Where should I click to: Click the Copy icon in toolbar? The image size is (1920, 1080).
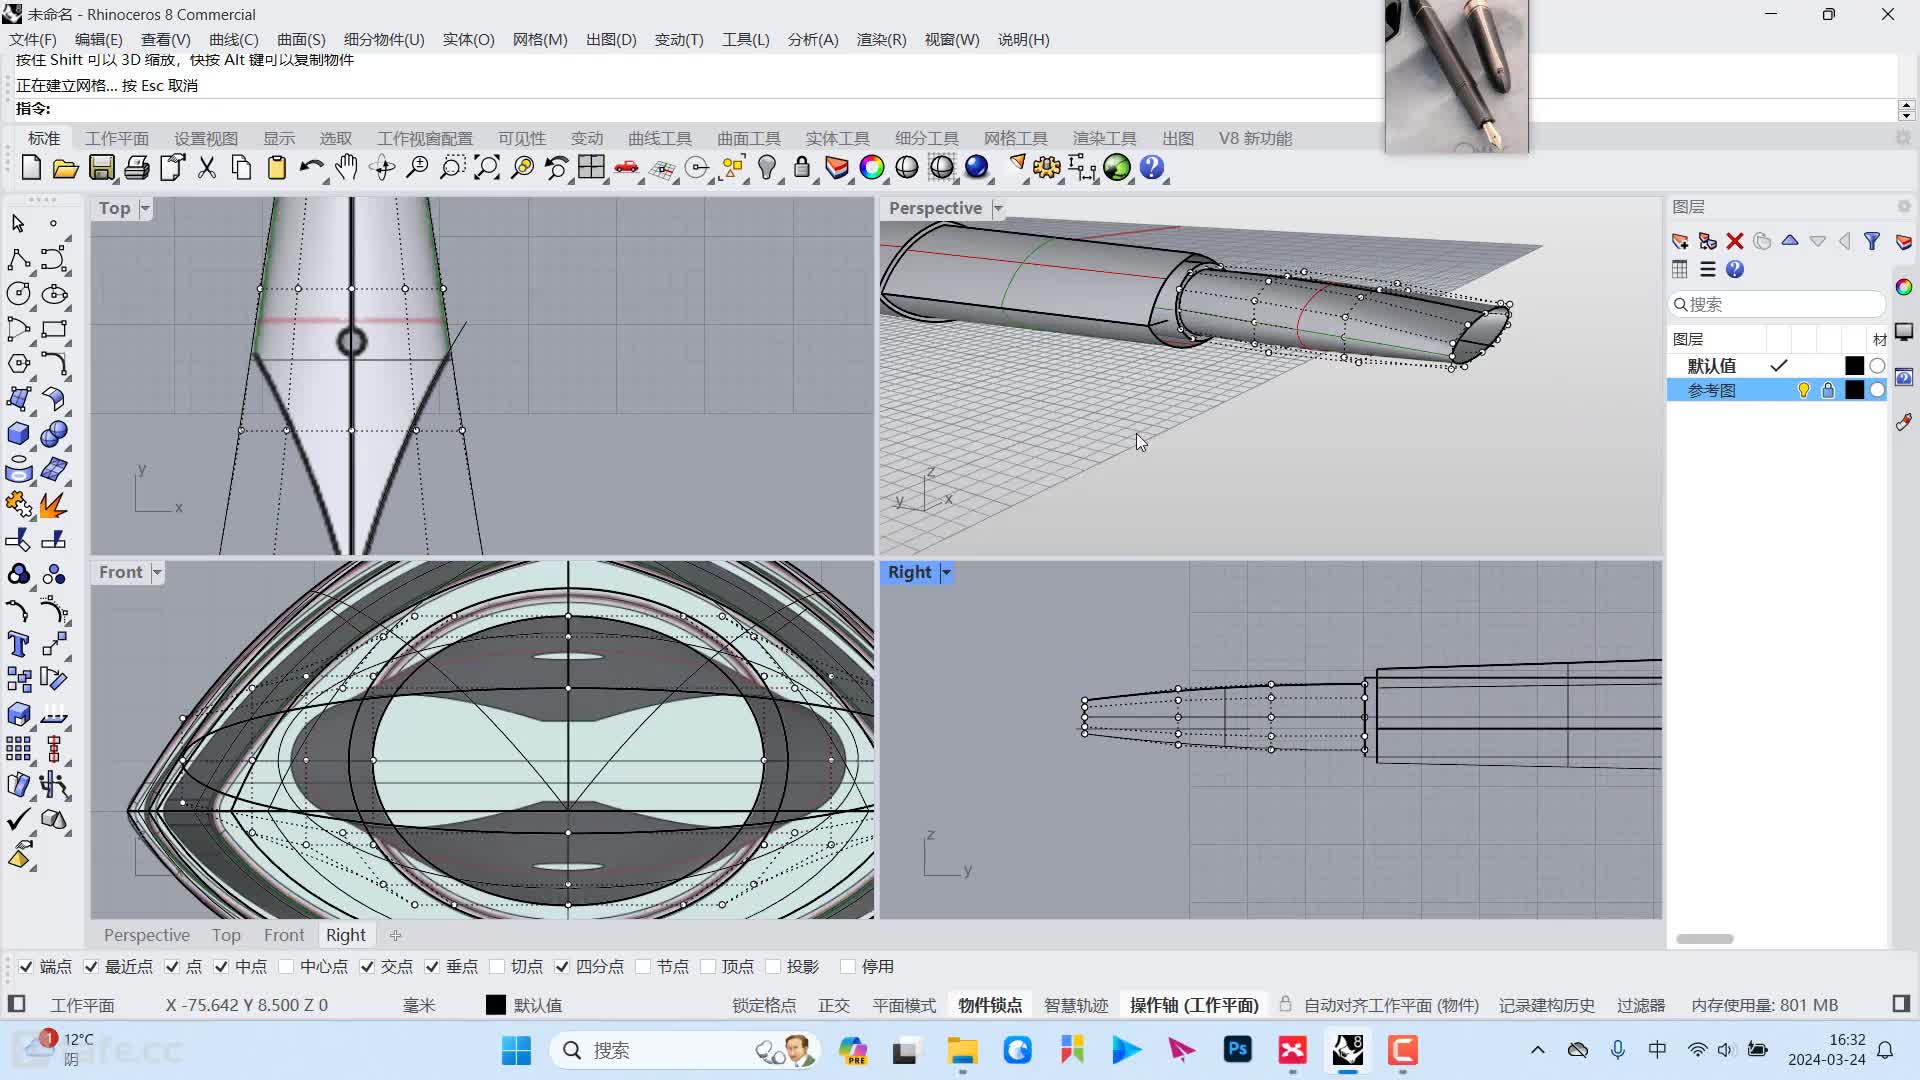point(242,168)
